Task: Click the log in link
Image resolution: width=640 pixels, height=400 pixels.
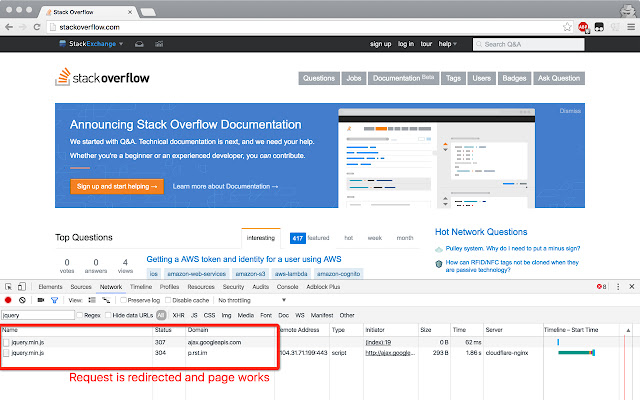Action: coord(406,44)
